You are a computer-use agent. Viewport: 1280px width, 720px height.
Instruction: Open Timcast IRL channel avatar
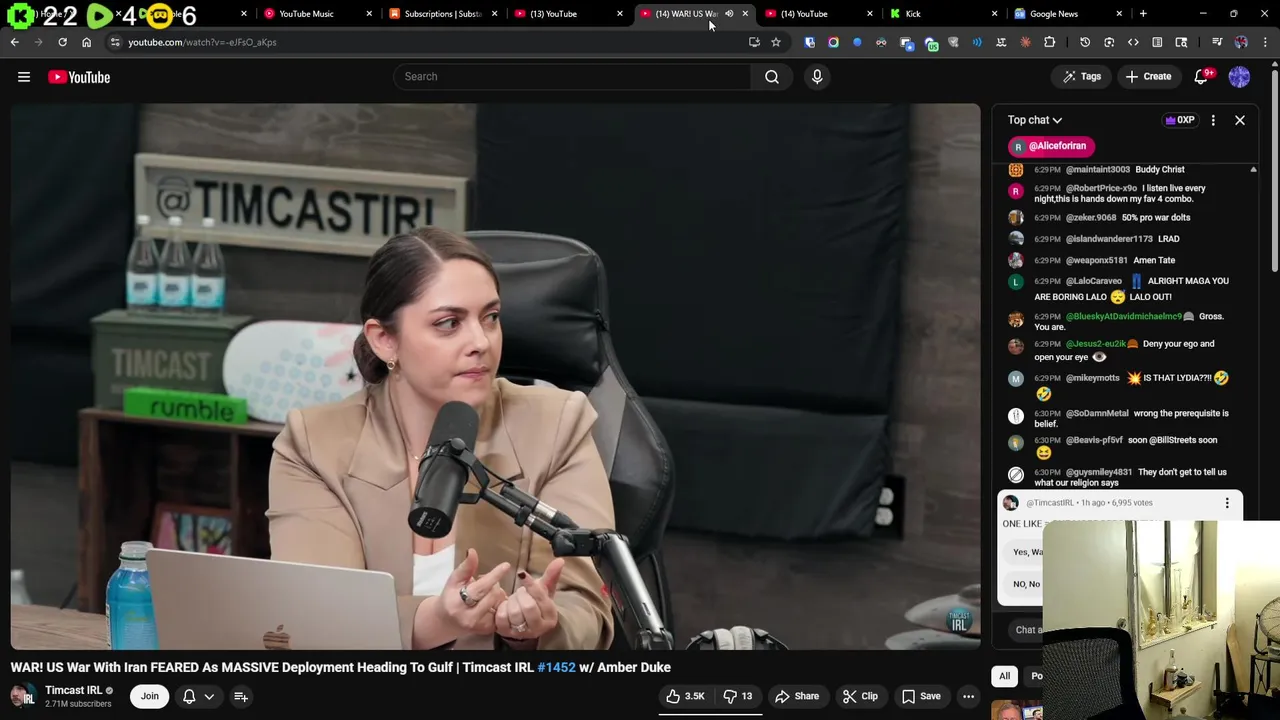pyautogui.click(x=22, y=697)
